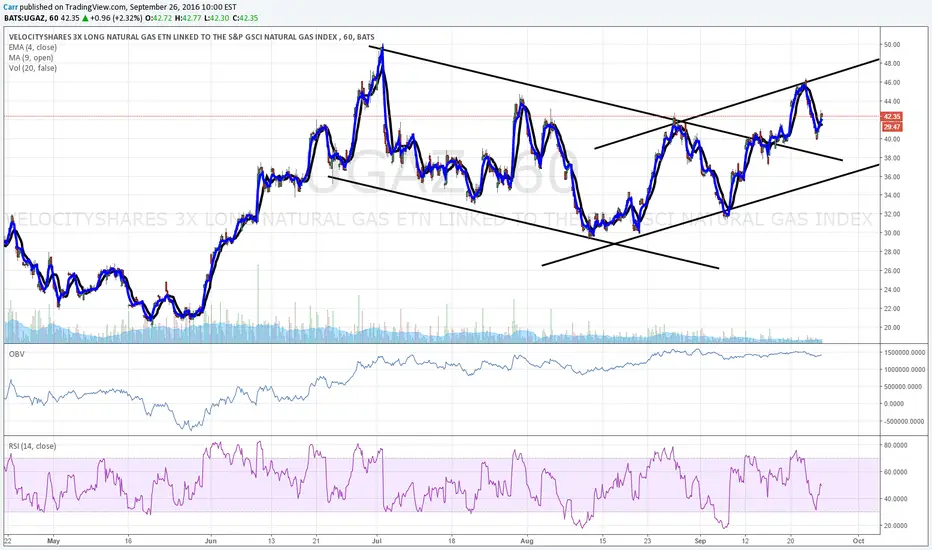This screenshot has height=550, width=932.
Task: Click the RSI (14, close) pane label
Action: (x=32, y=446)
